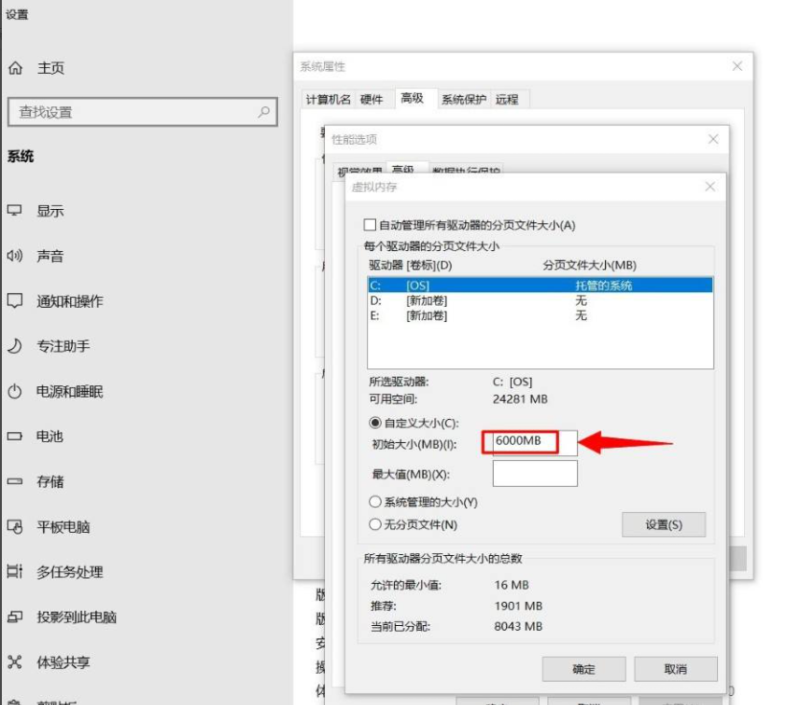This screenshot has height=705, width=800.
Task: Close the 虚拟内存 dialog
Action: (x=710, y=187)
